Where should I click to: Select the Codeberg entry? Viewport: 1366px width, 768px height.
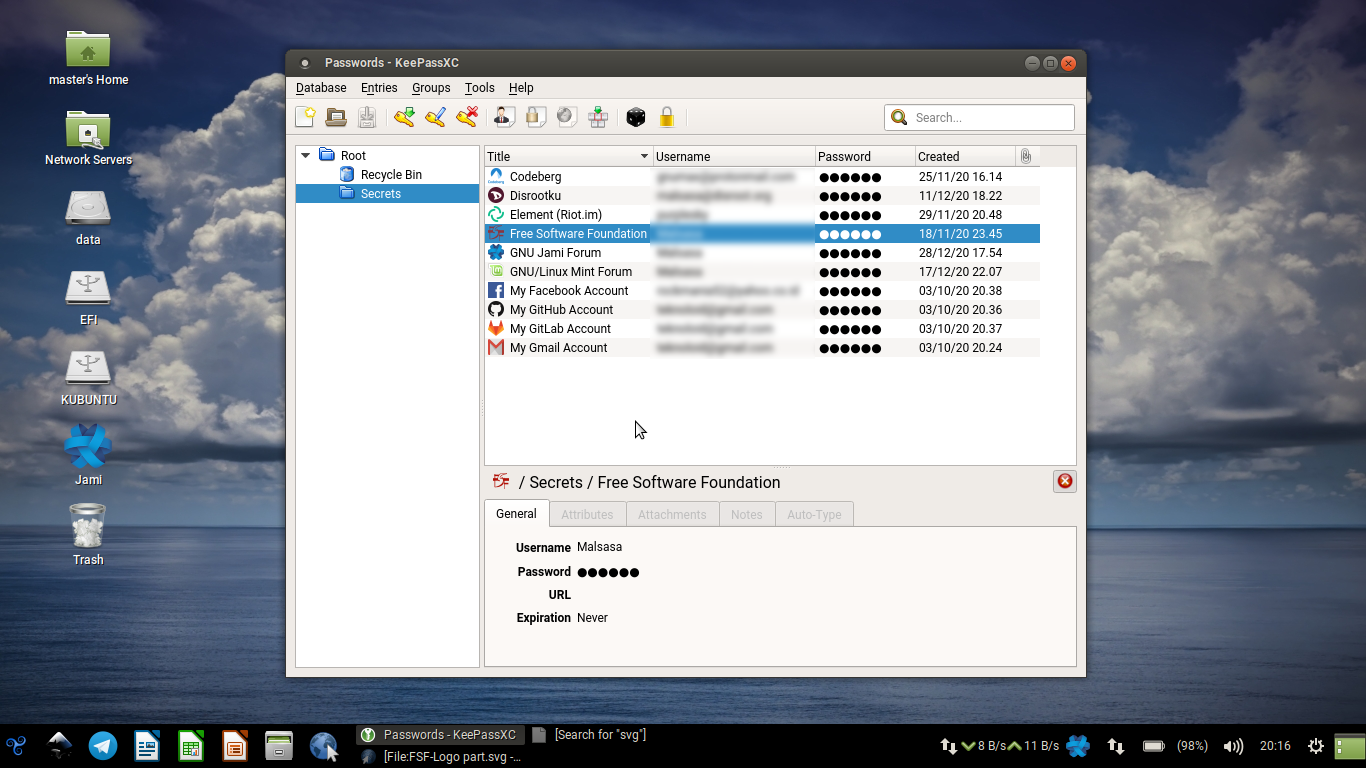762,176
